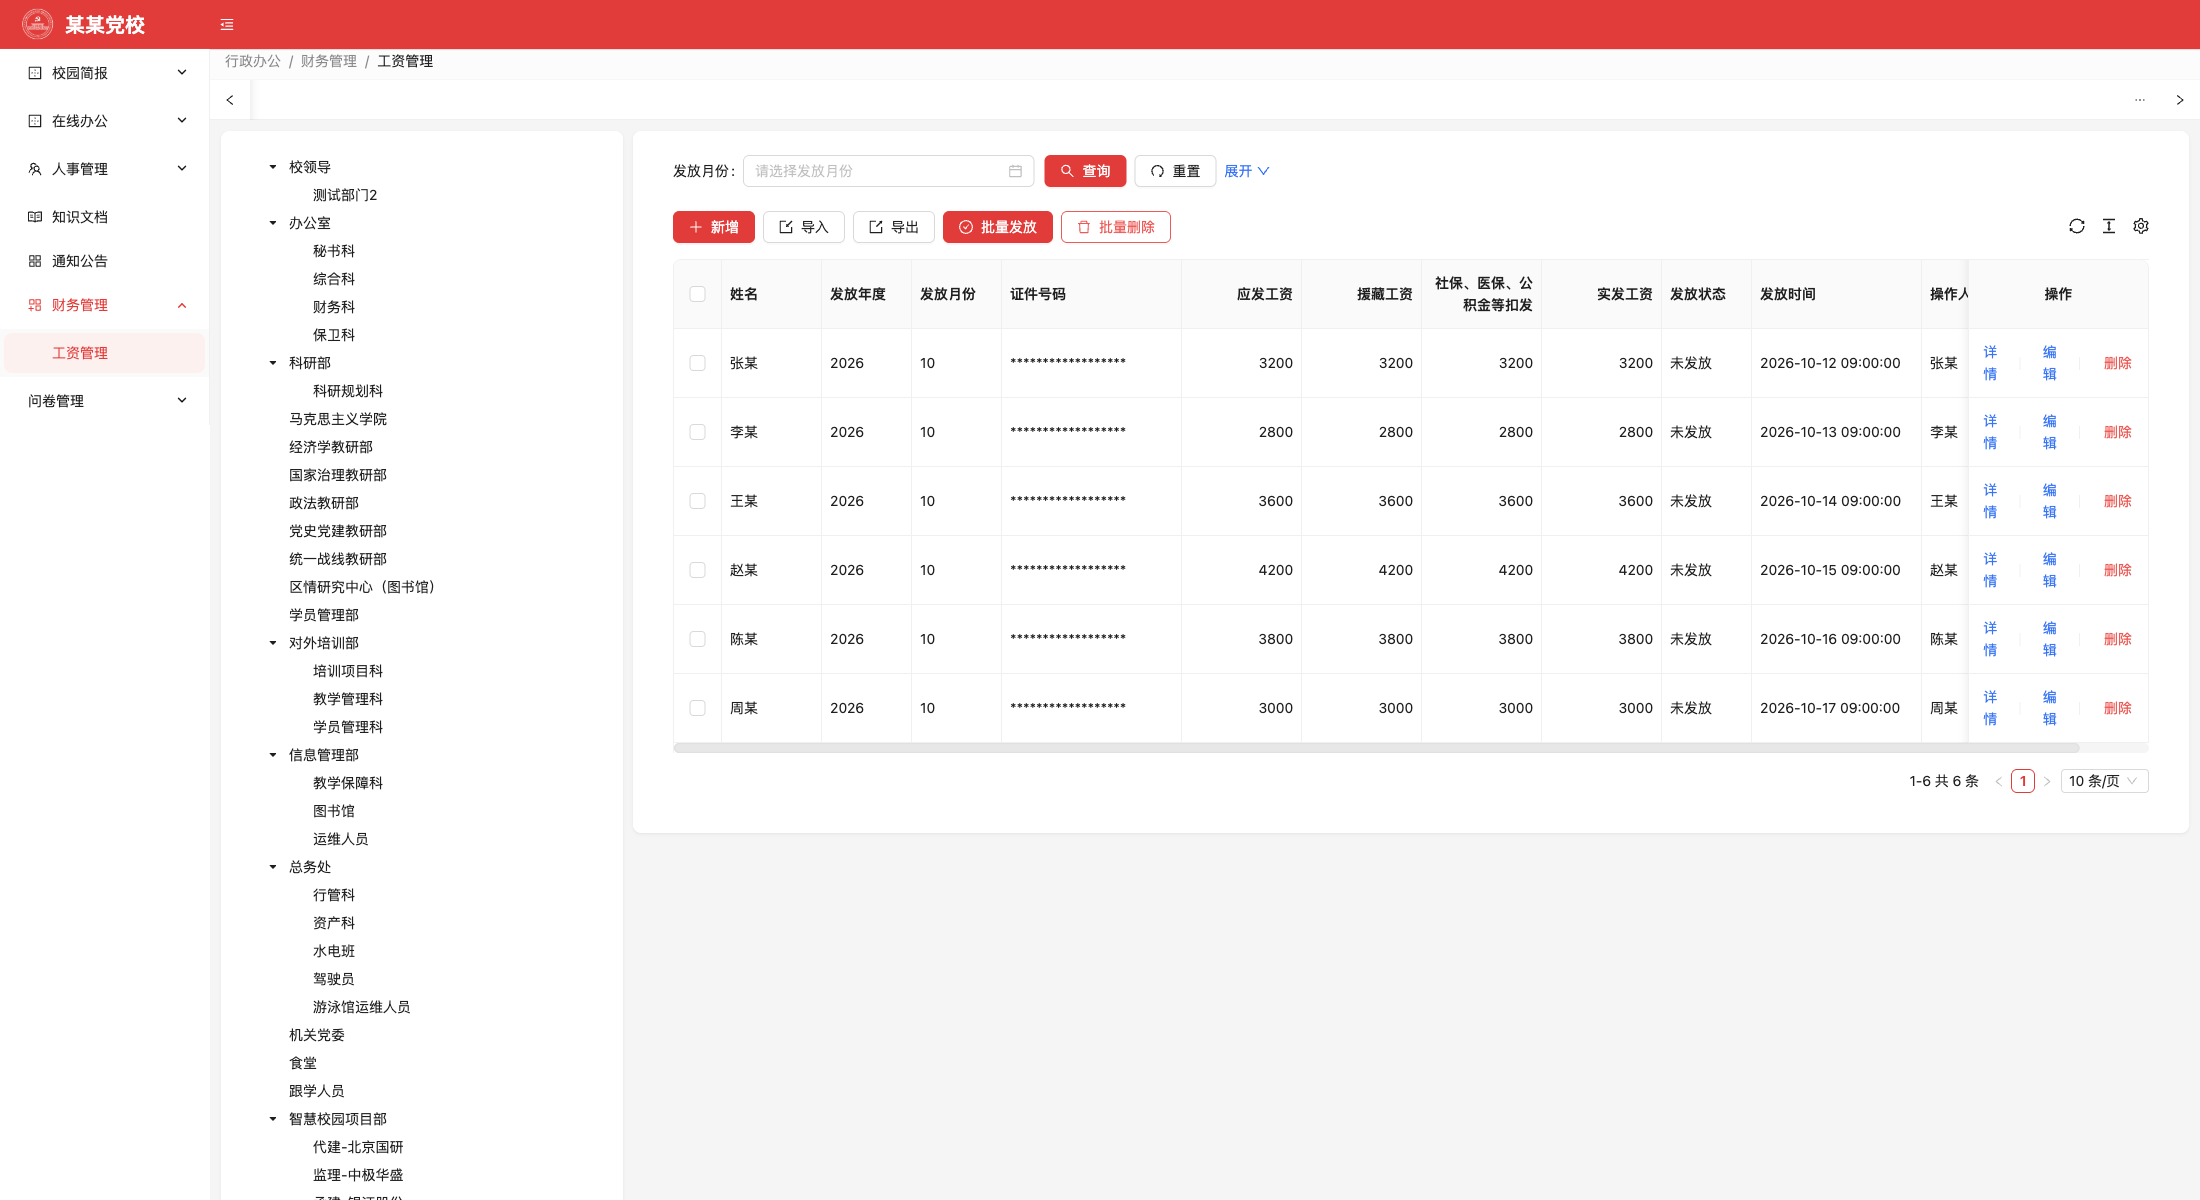
Task: Check the box for 赵某's row
Action: click(x=698, y=570)
